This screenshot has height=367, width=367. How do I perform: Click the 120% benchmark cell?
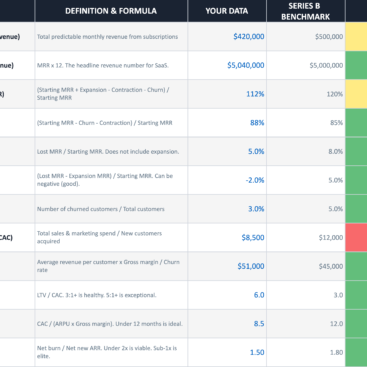pyautogui.click(x=306, y=94)
